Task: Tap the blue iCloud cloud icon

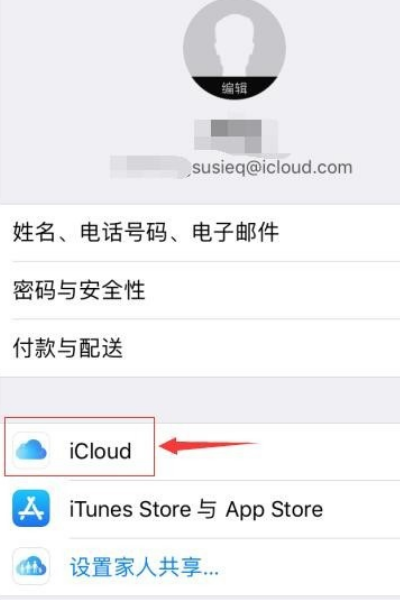Action: tap(31, 450)
